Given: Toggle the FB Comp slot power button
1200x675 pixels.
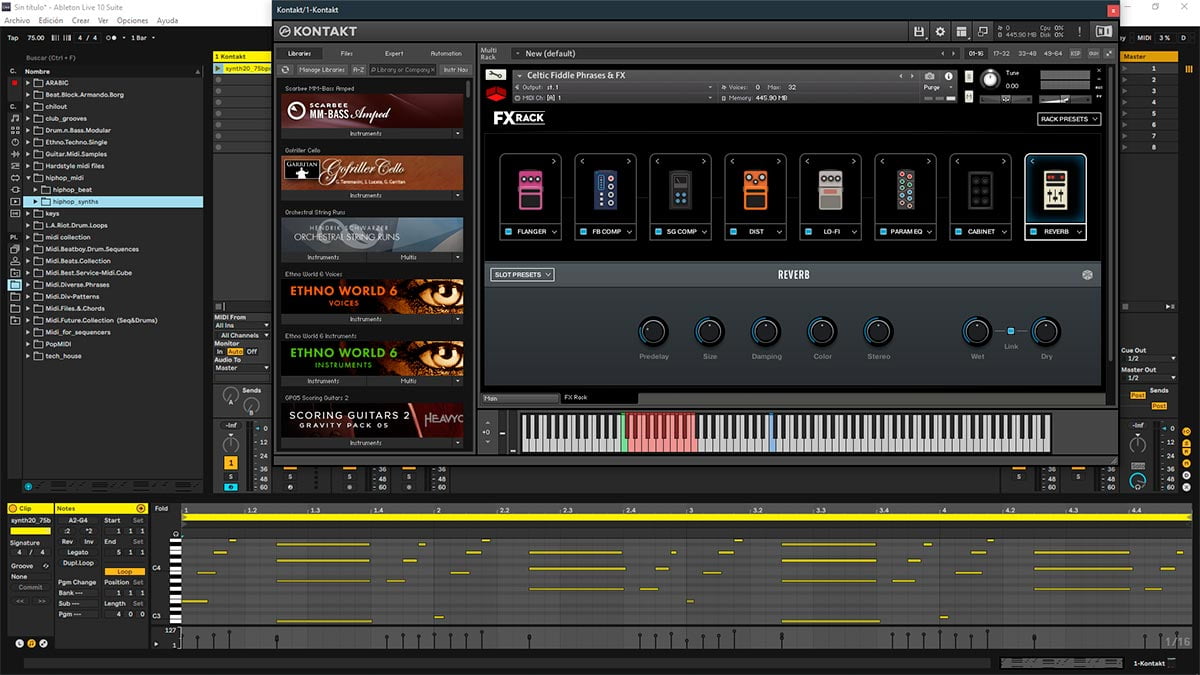Looking at the screenshot, I should click(x=584, y=232).
